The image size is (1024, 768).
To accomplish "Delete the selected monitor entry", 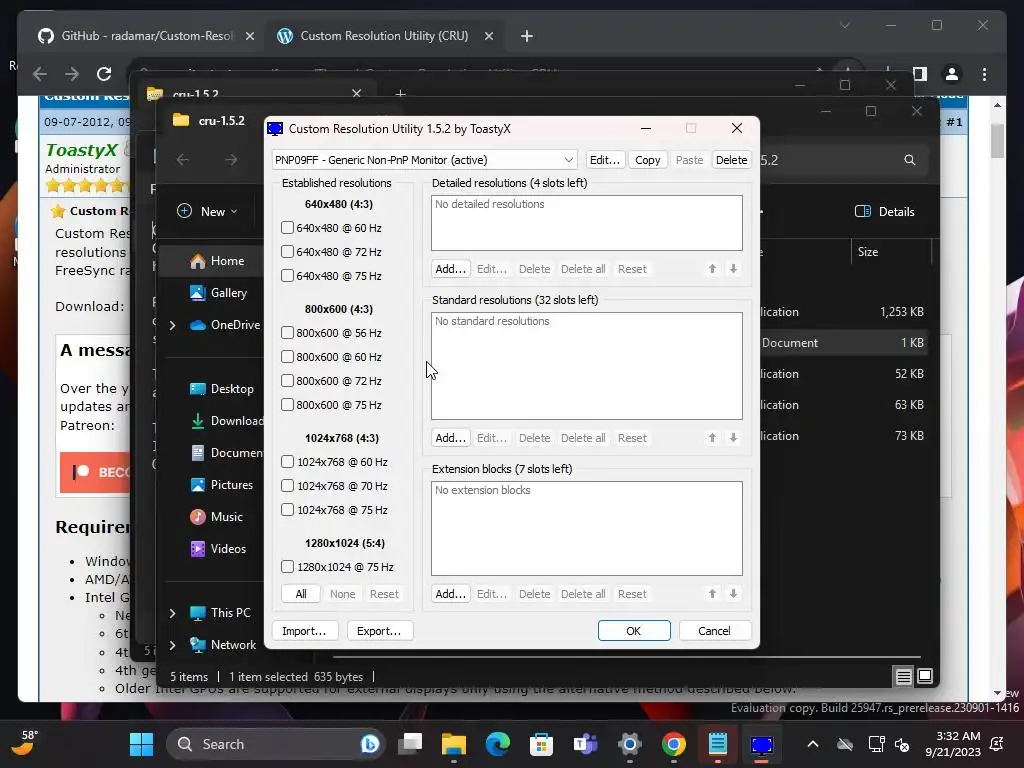I will [731, 160].
